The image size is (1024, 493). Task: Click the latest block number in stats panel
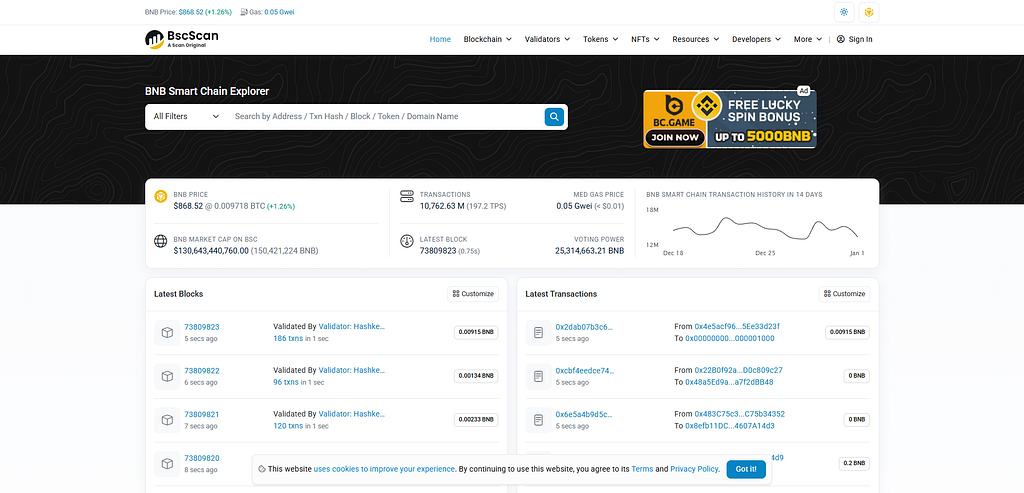pos(438,251)
